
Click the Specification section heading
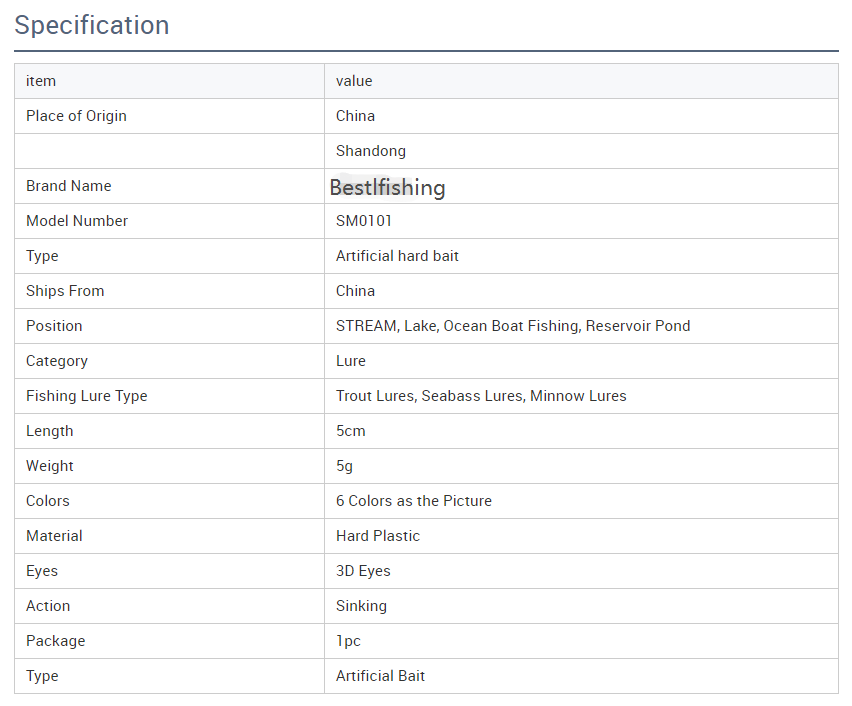(92, 26)
